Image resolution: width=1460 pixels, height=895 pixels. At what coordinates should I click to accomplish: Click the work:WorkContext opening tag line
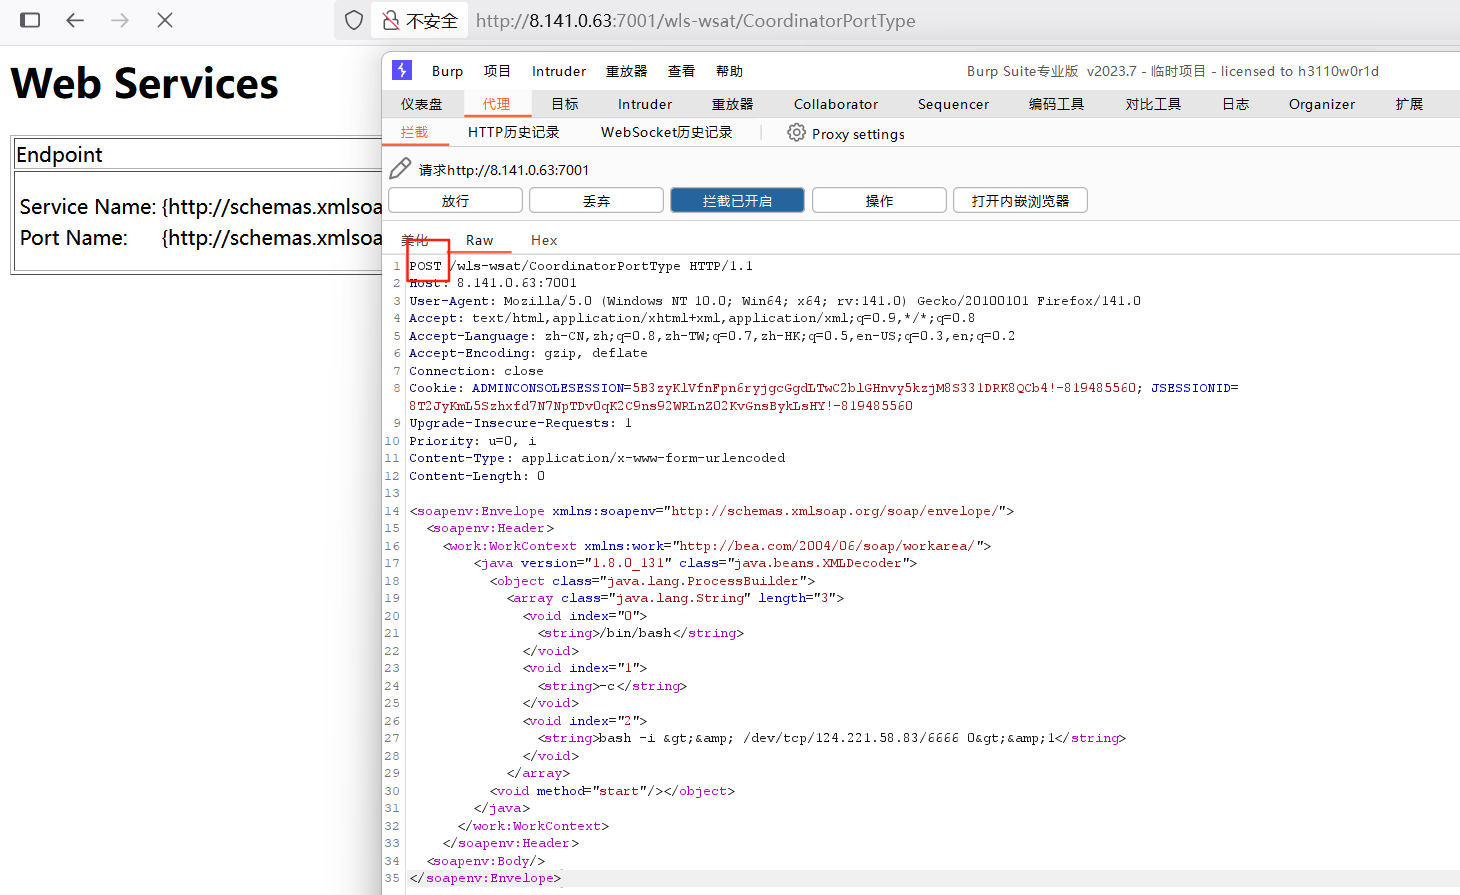point(717,546)
